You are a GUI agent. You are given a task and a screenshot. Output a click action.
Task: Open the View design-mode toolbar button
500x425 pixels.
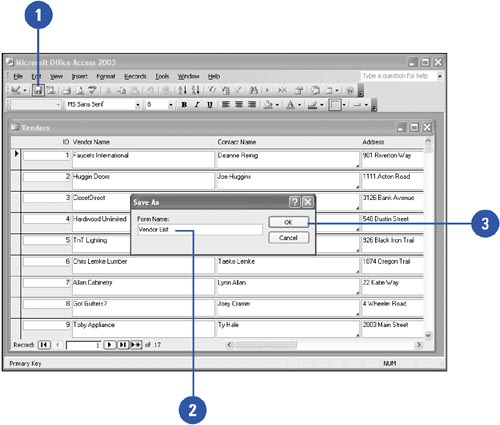click(16, 90)
